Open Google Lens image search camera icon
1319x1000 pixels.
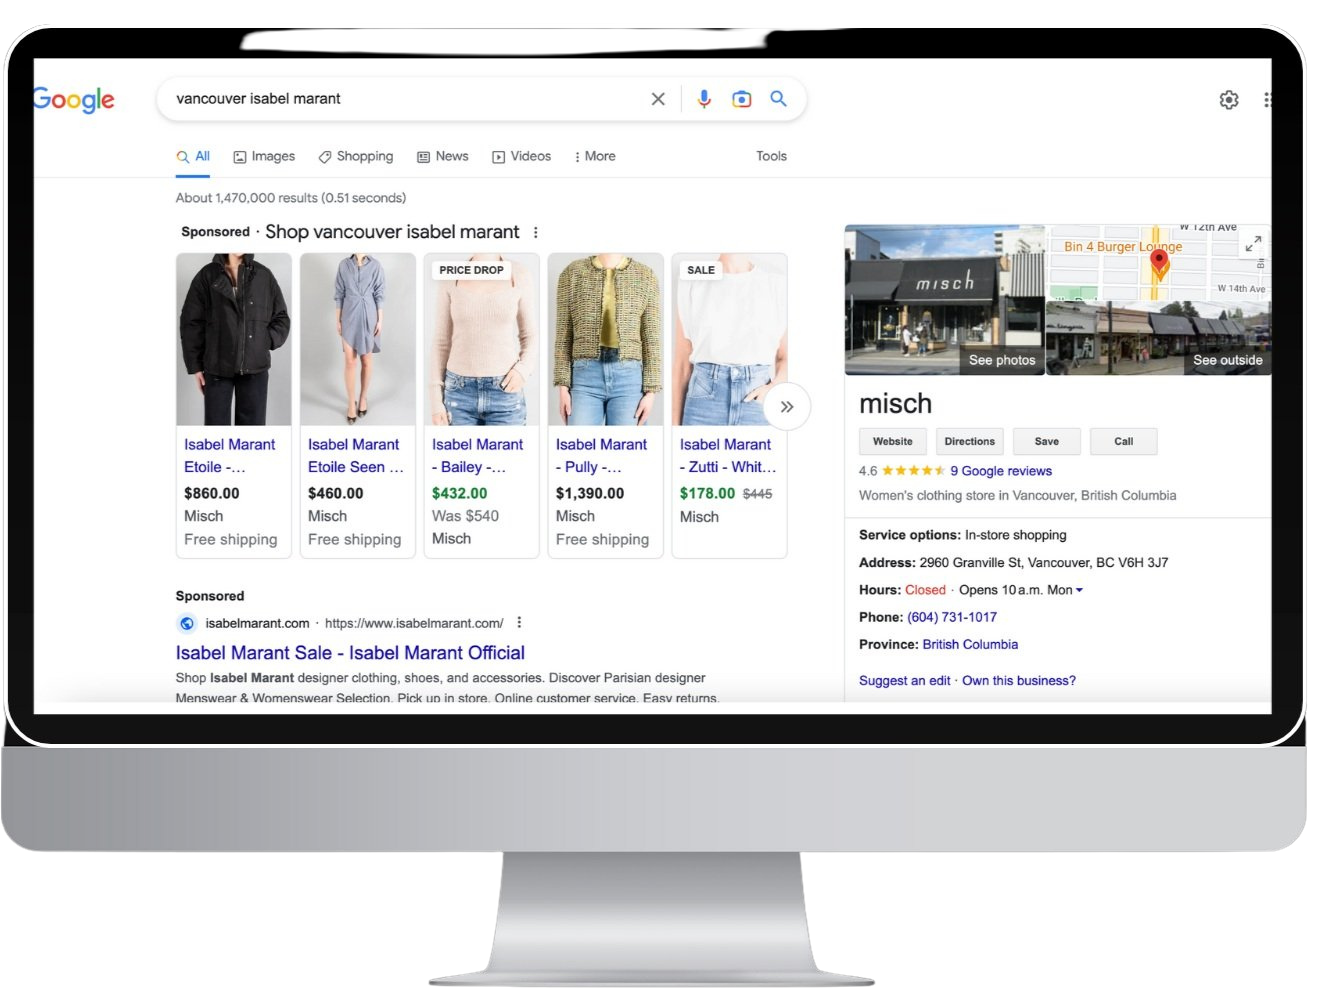(741, 99)
